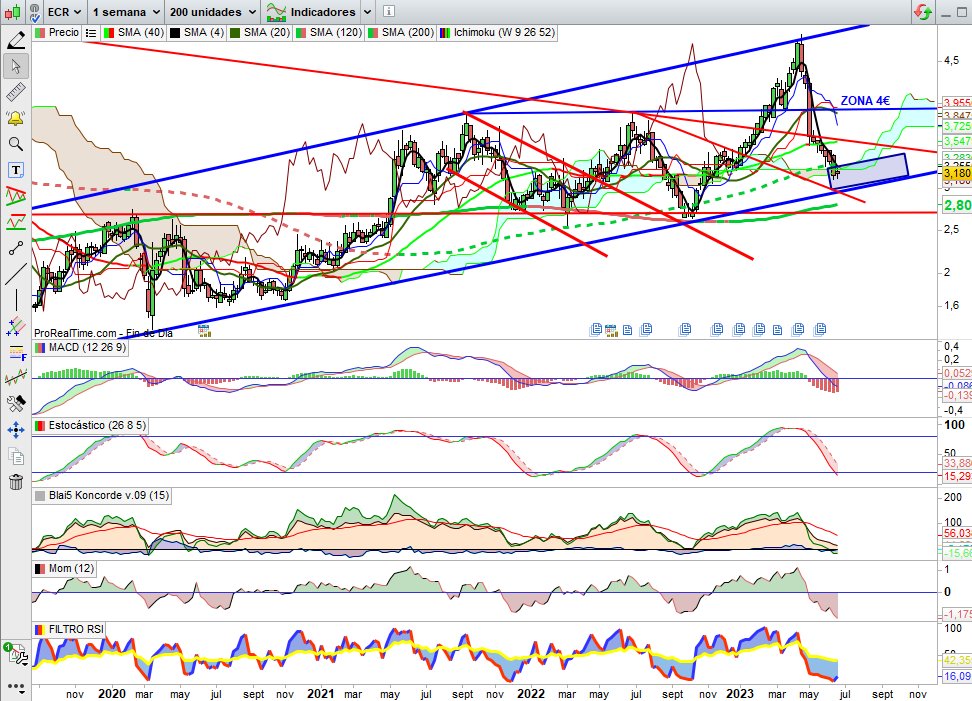972x701 pixels.
Task: Pick the ruler measurement tool
Action: tap(15, 92)
